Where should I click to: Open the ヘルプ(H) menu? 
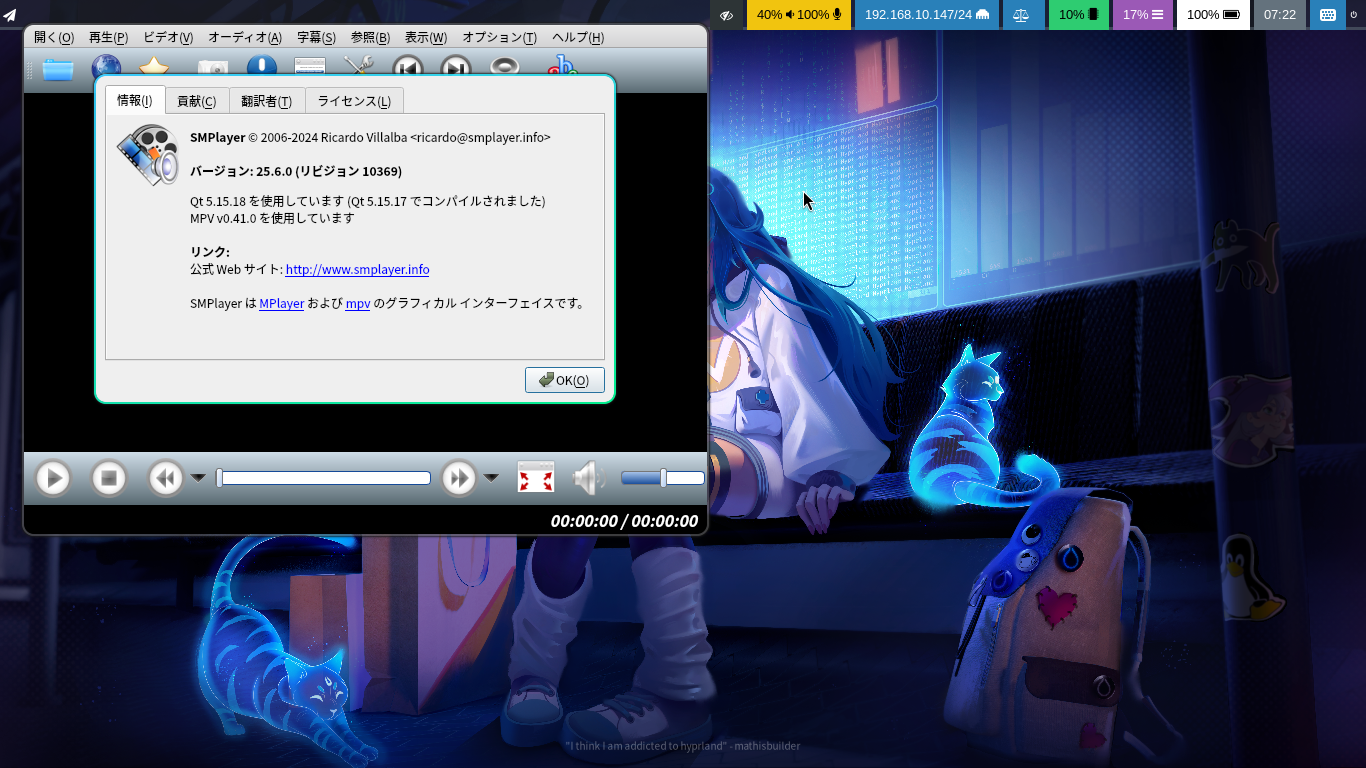pyautogui.click(x=578, y=38)
